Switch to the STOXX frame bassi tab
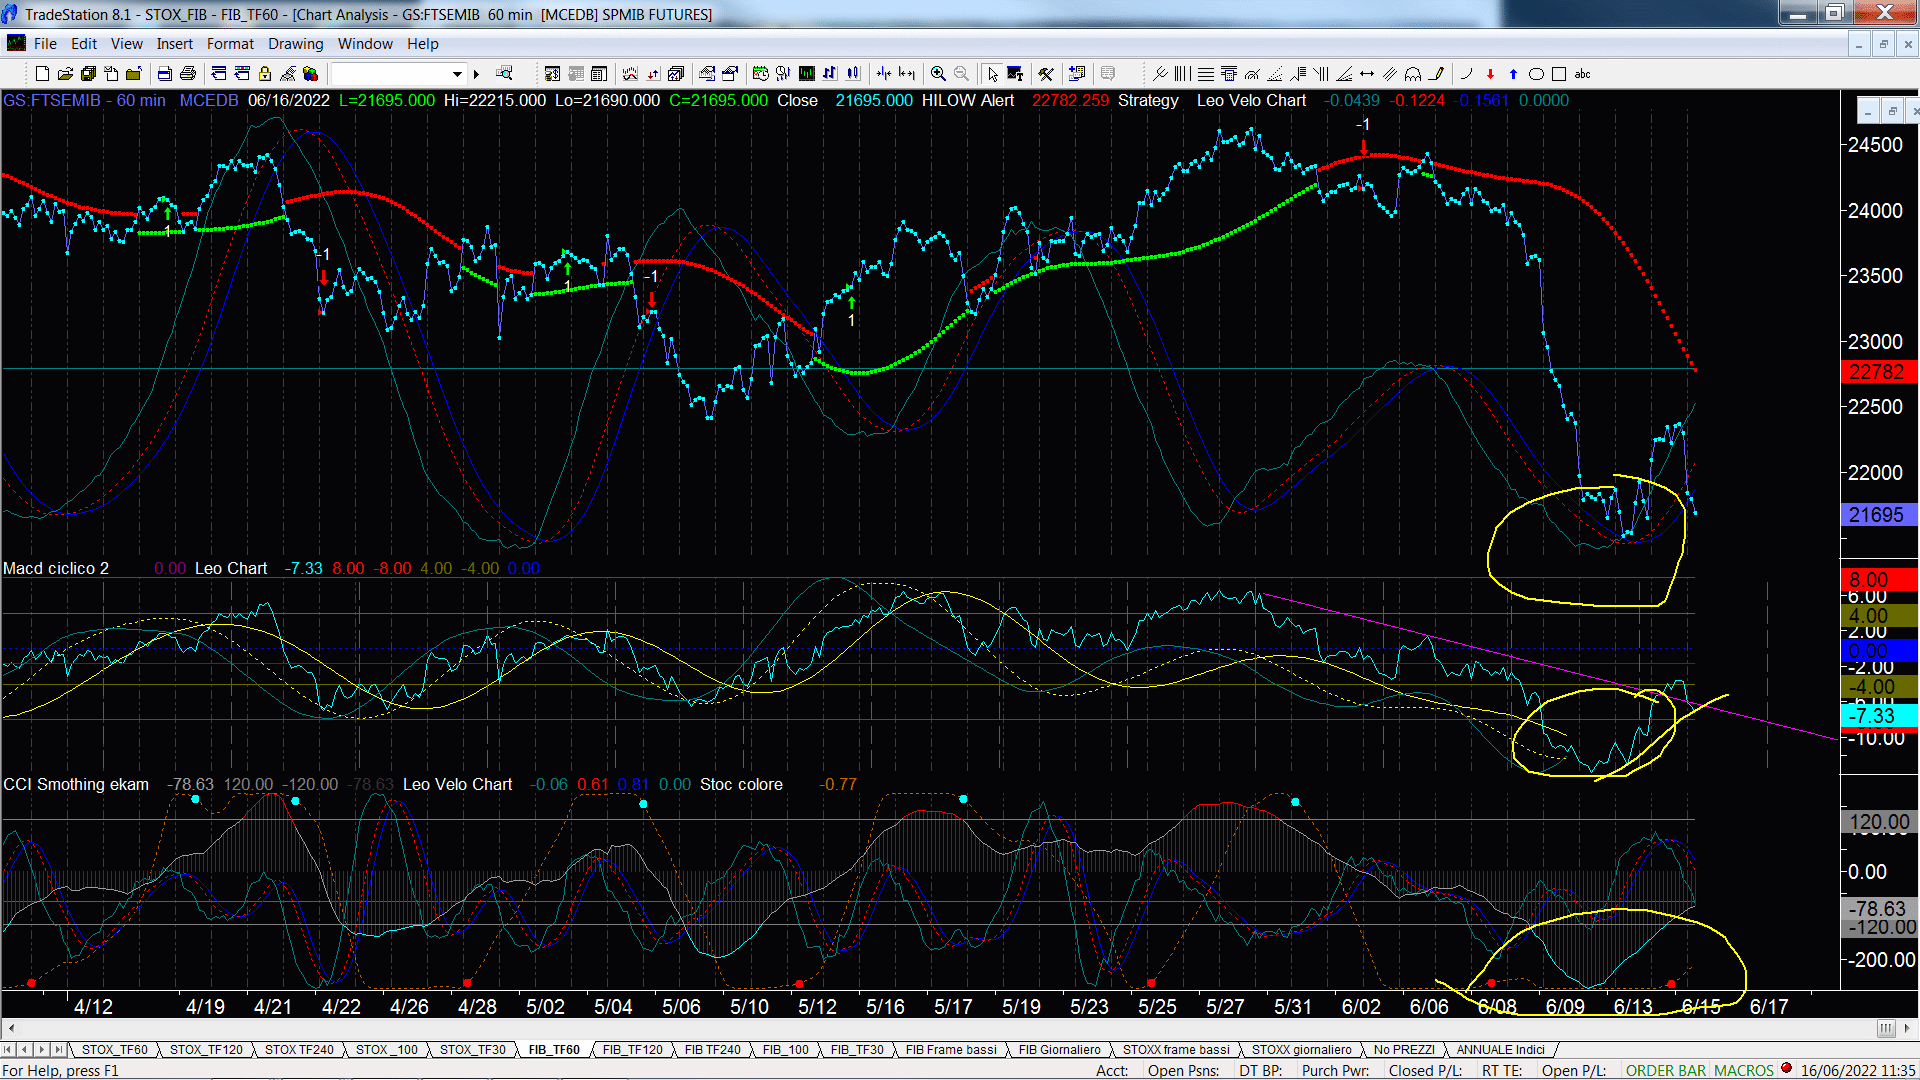This screenshot has width=1920, height=1080. (x=1176, y=1050)
